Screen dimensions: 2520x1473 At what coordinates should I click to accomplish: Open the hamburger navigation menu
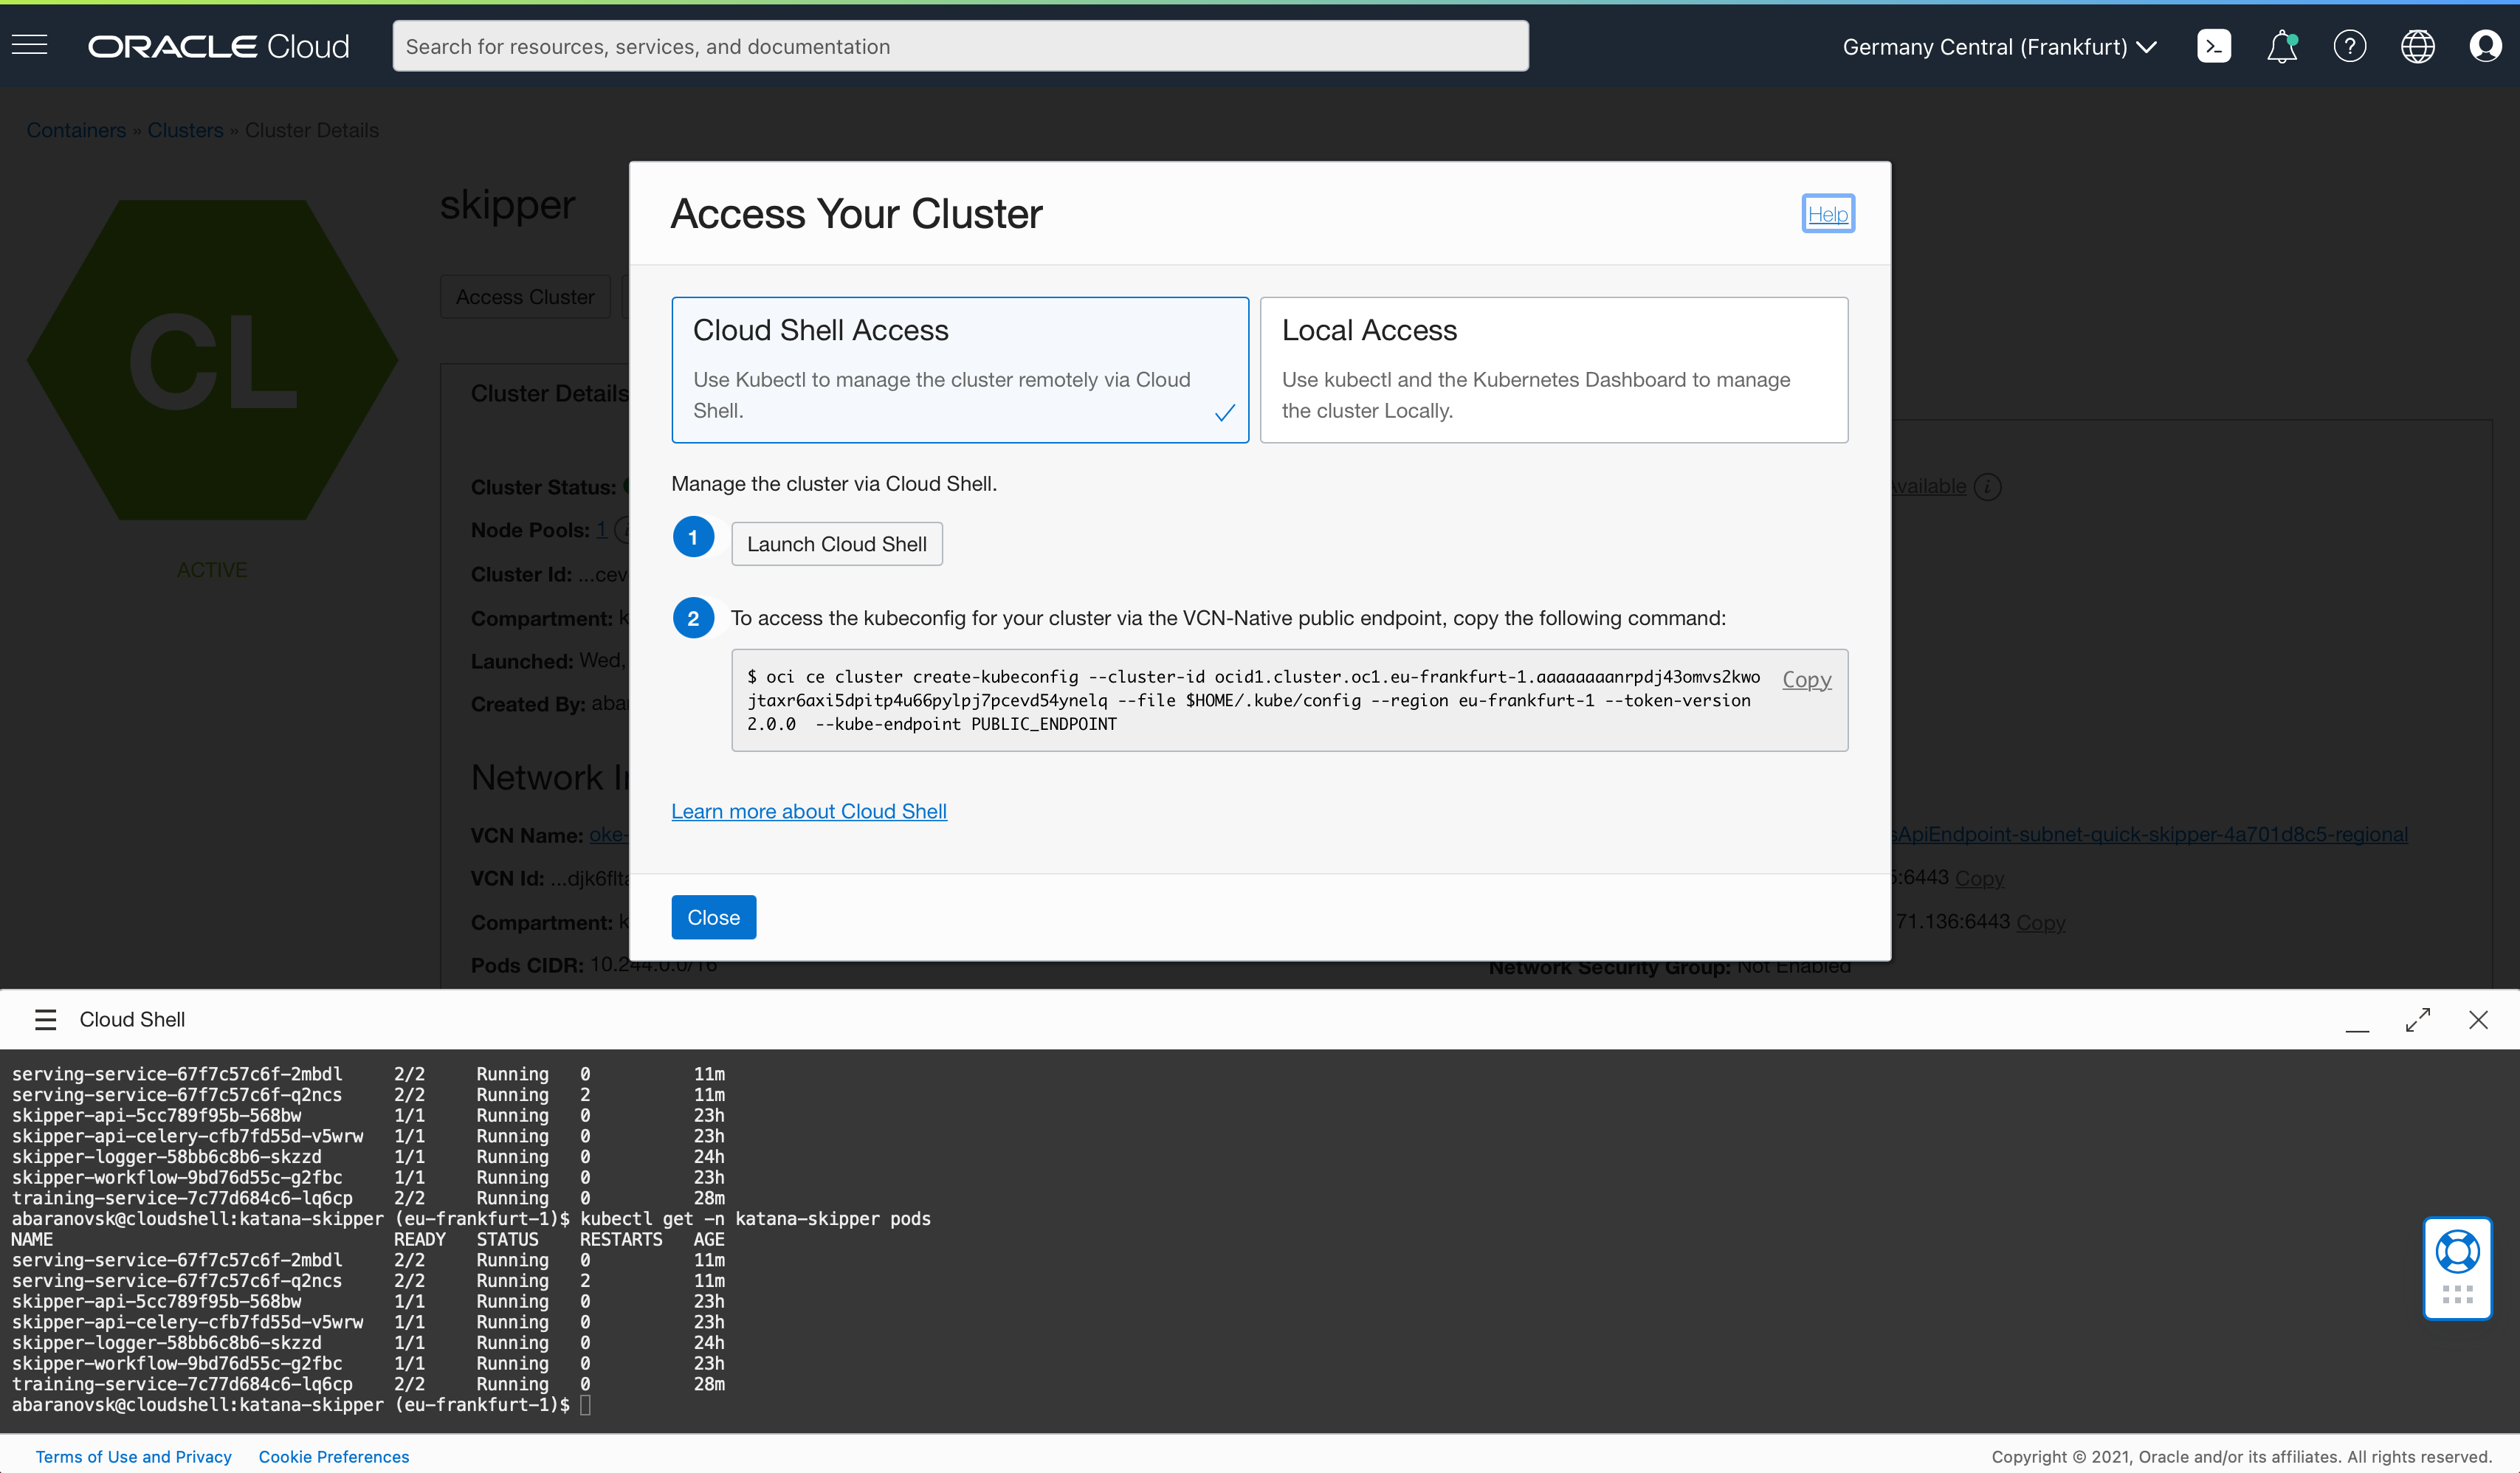(30, 45)
